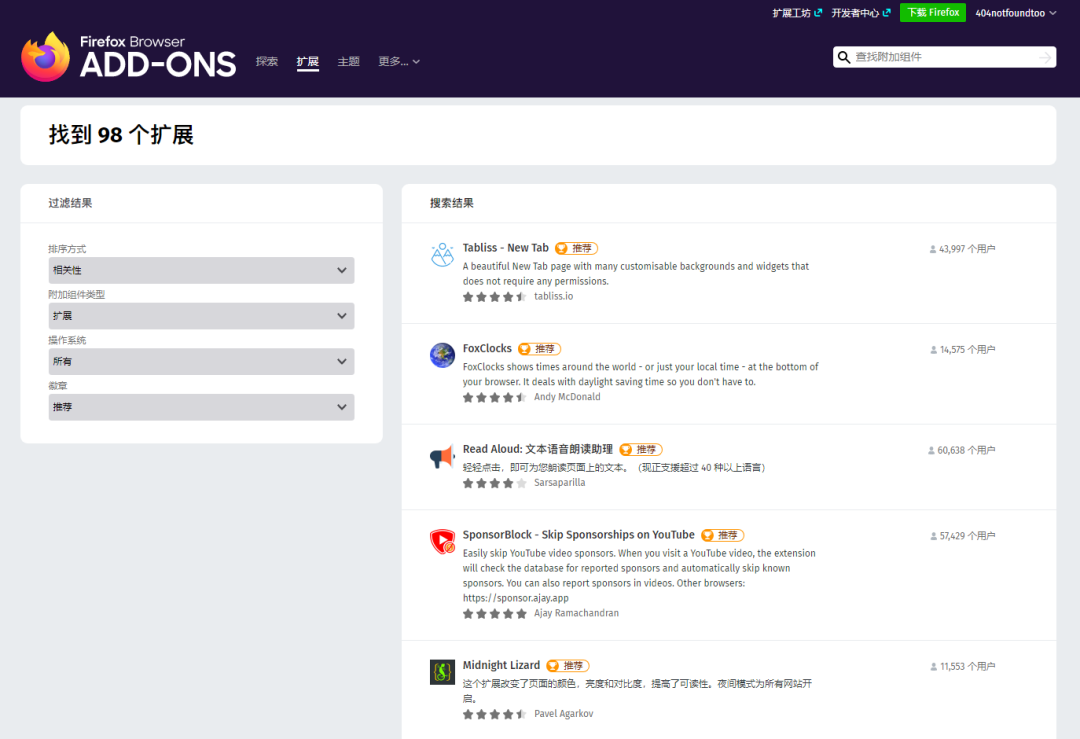Click the 43,997 users count
This screenshot has height=739, width=1080.
(x=962, y=249)
